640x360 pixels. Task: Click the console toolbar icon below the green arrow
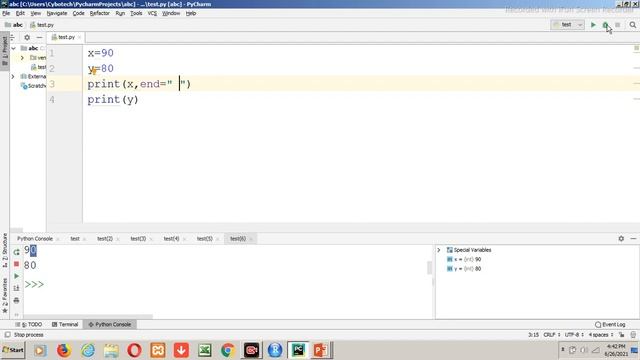(x=16, y=288)
